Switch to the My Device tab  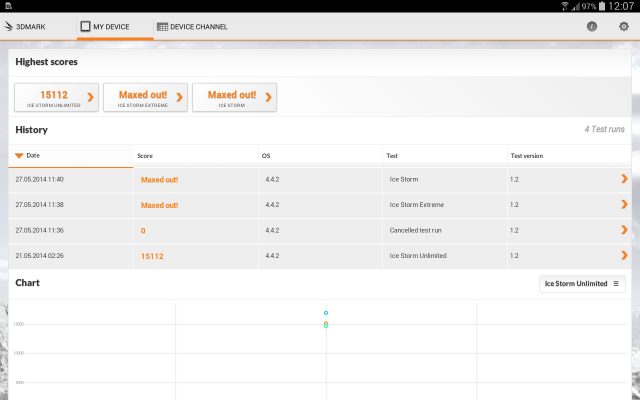[115, 27]
